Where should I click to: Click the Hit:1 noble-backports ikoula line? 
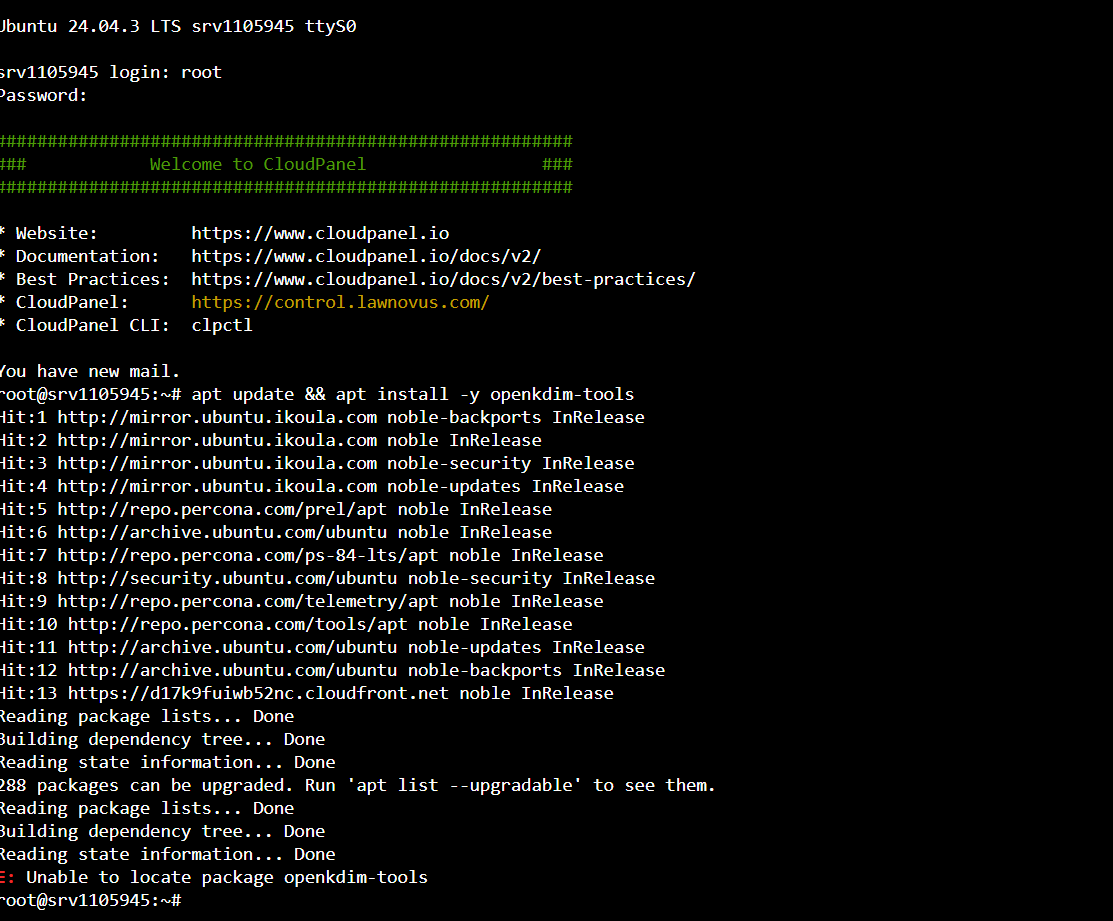[x=322, y=417]
